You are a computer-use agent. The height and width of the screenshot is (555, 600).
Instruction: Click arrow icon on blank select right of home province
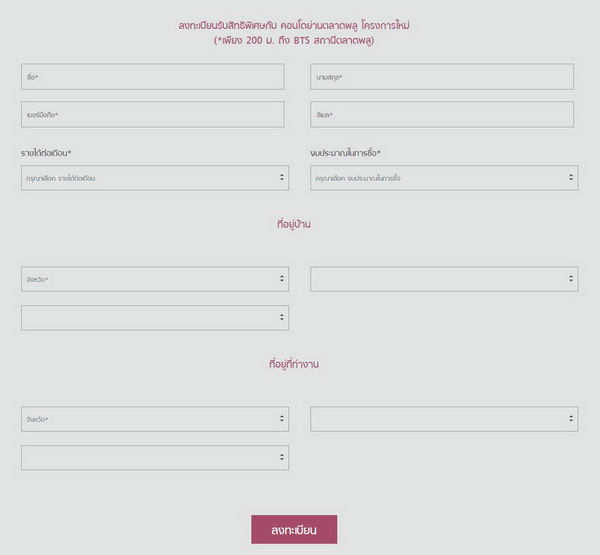571,279
